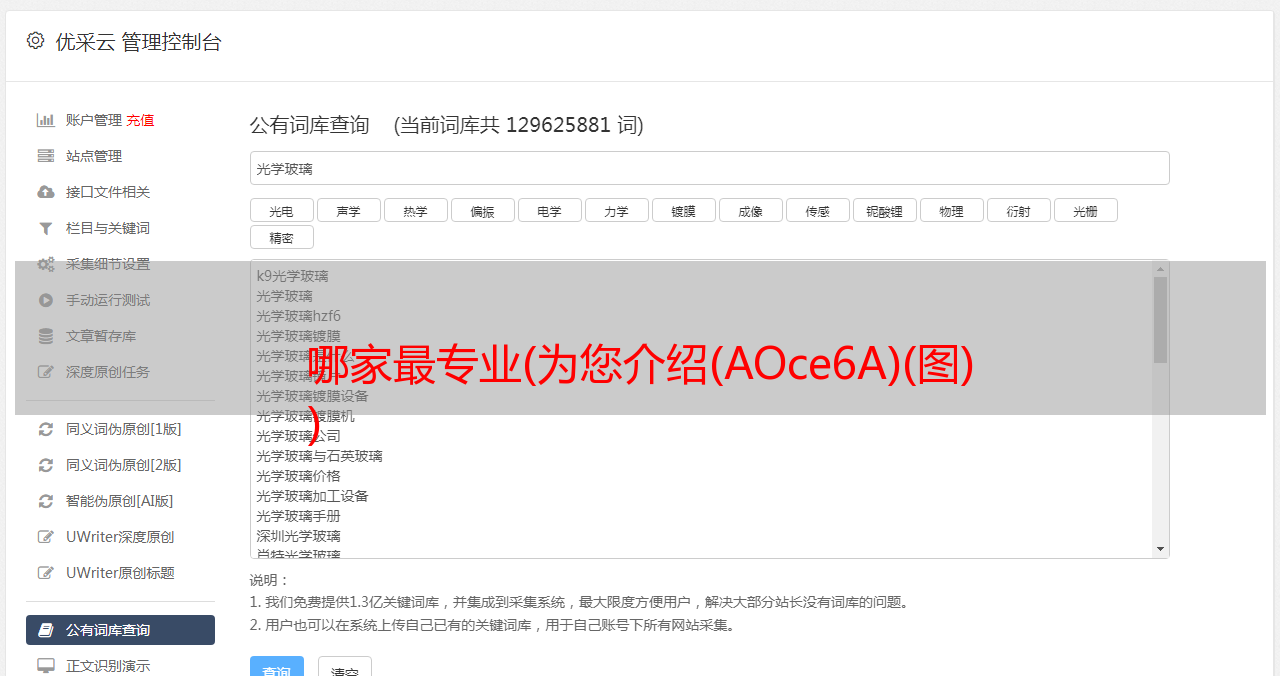Click the results list scrollbar up arrow
The width and height of the screenshot is (1280, 676).
click(x=1160, y=269)
